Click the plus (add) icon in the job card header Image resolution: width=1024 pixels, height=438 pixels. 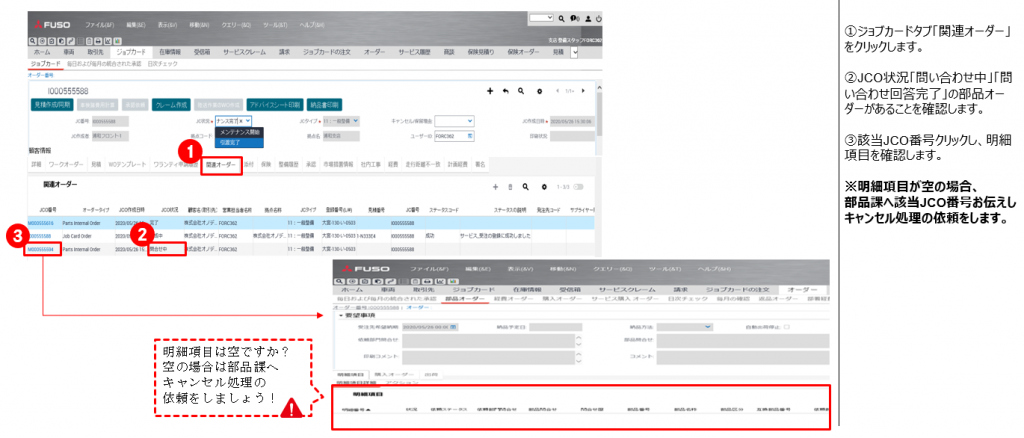(x=490, y=90)
